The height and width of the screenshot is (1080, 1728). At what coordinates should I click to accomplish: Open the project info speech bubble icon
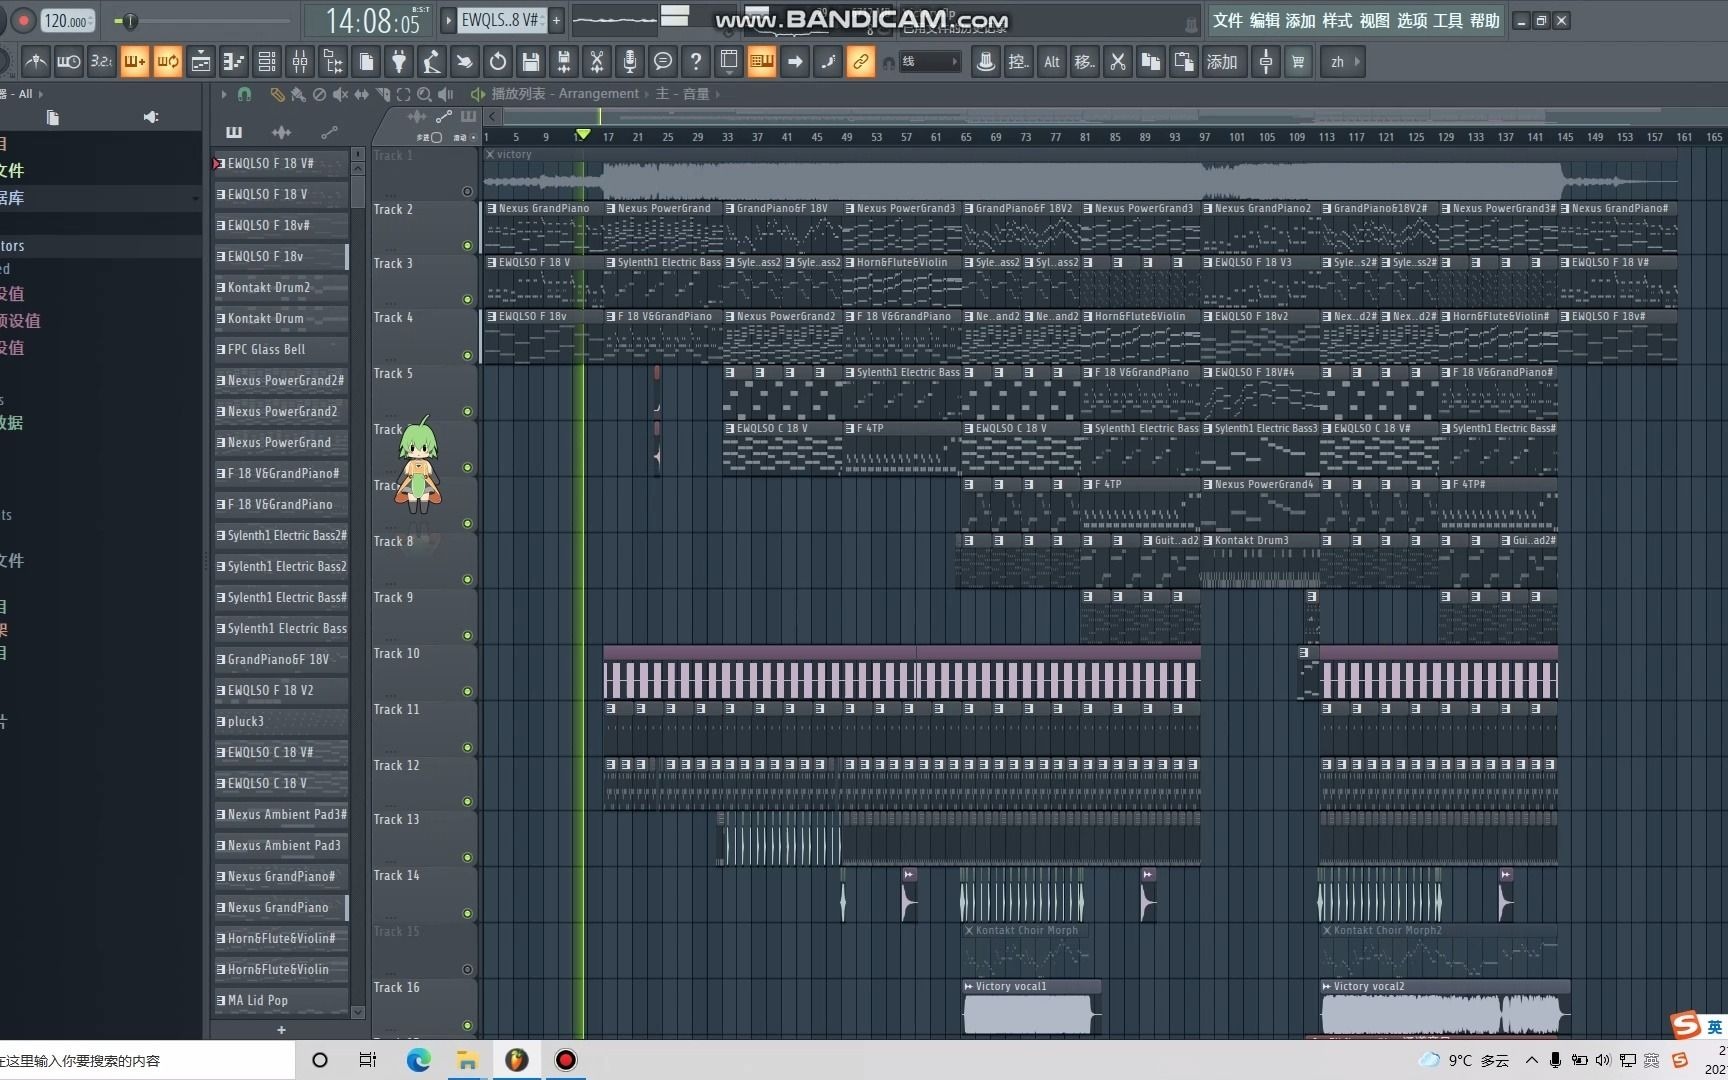(663, 62)
